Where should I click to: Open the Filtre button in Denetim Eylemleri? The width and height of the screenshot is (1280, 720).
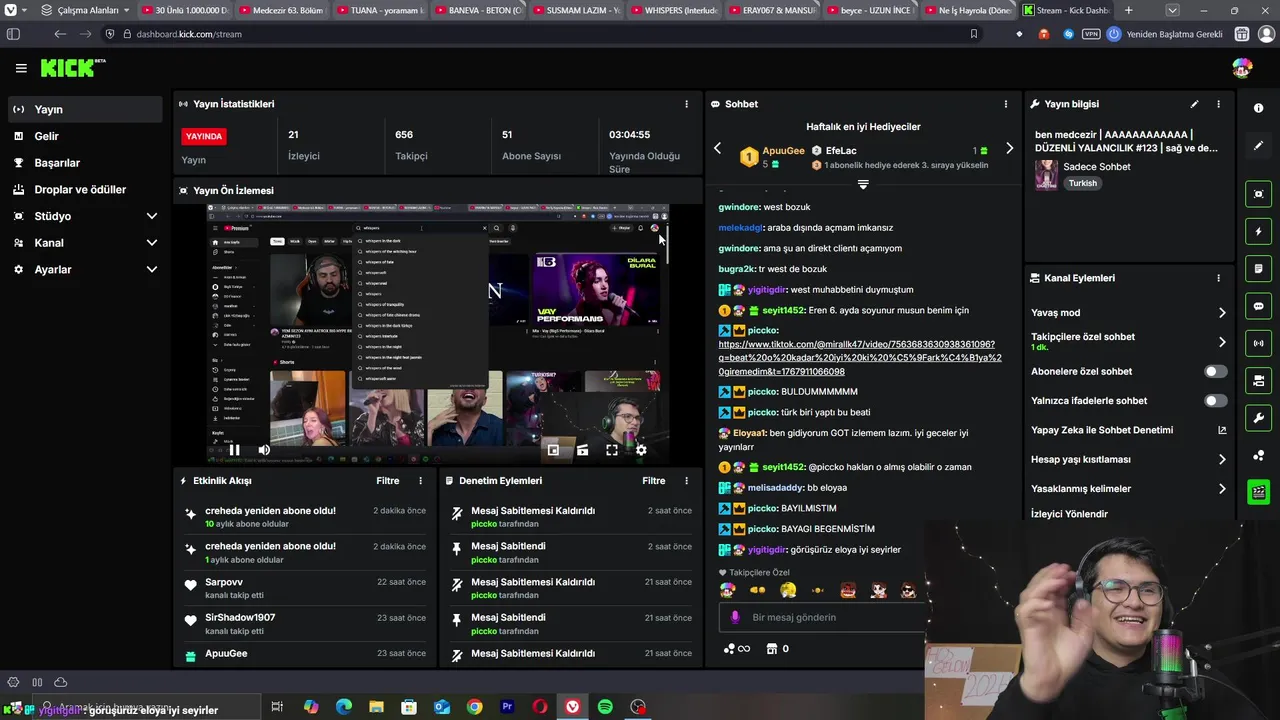(654, 481)
